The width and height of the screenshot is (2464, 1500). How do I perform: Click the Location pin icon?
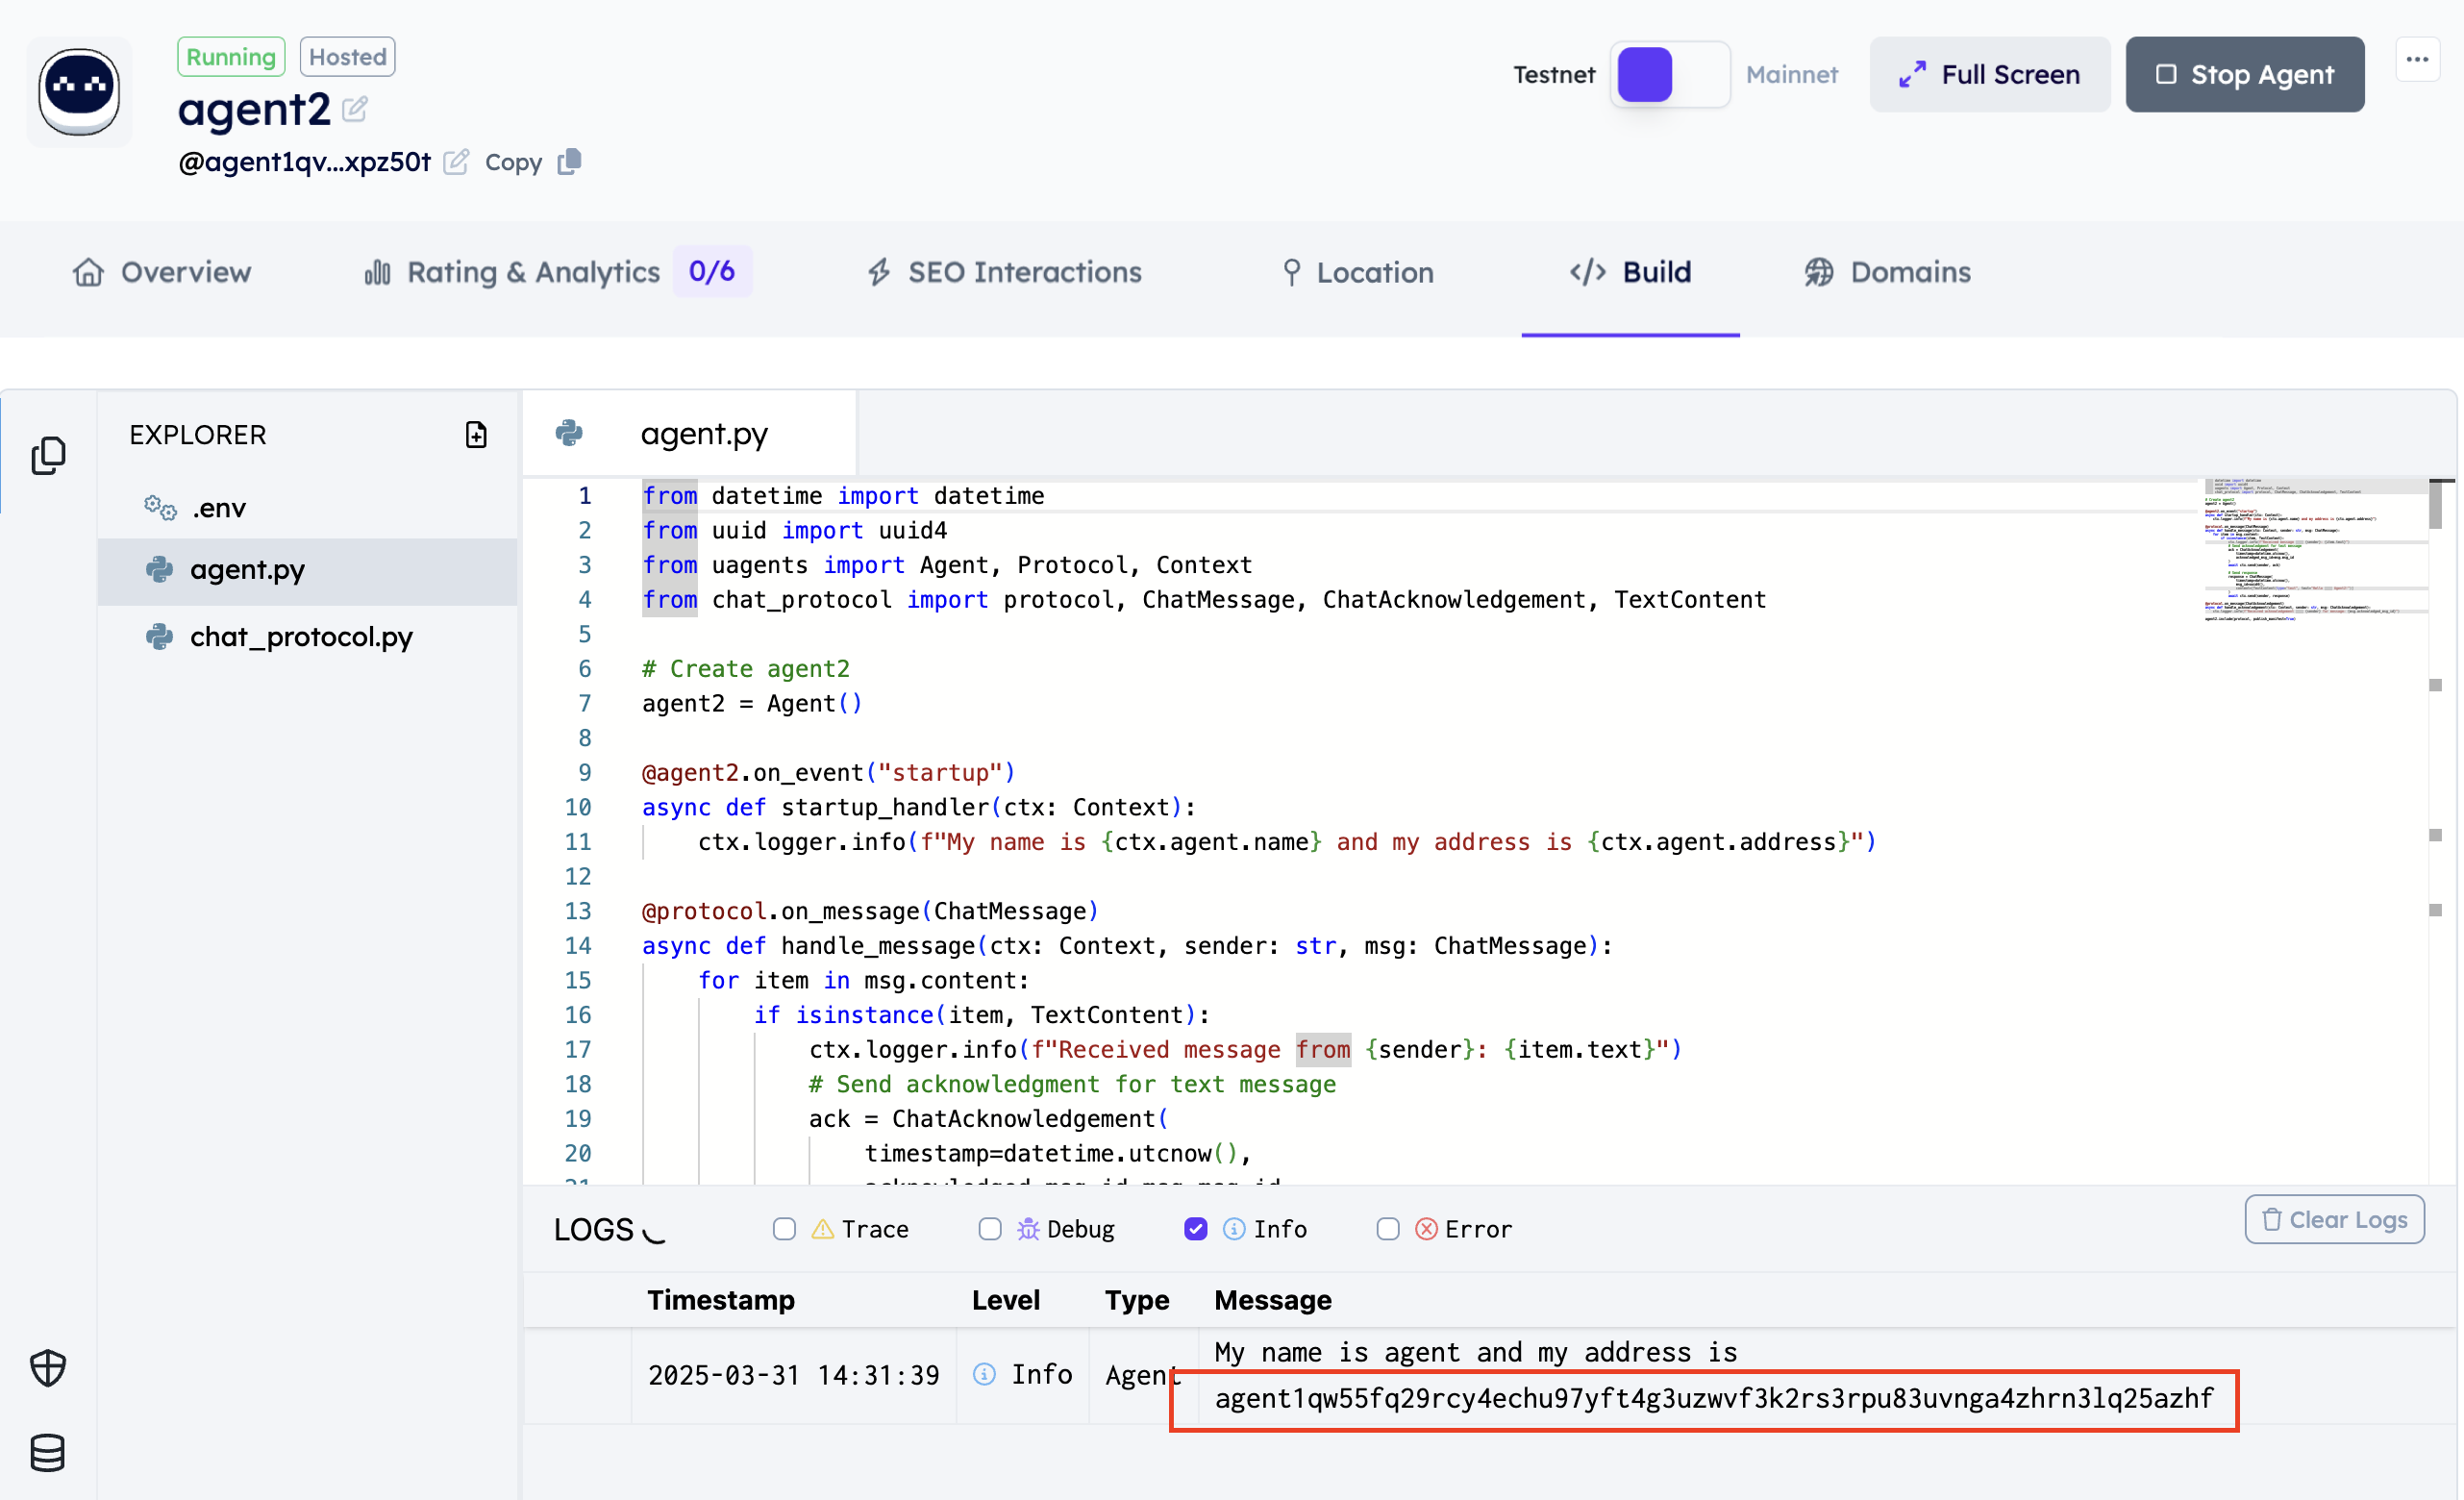(x=1292, y=272)
